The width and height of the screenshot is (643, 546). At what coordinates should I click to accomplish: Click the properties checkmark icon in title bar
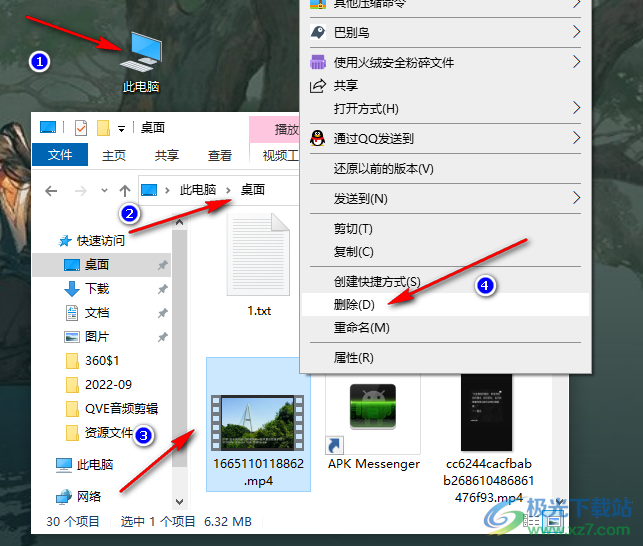coord(81,128)
